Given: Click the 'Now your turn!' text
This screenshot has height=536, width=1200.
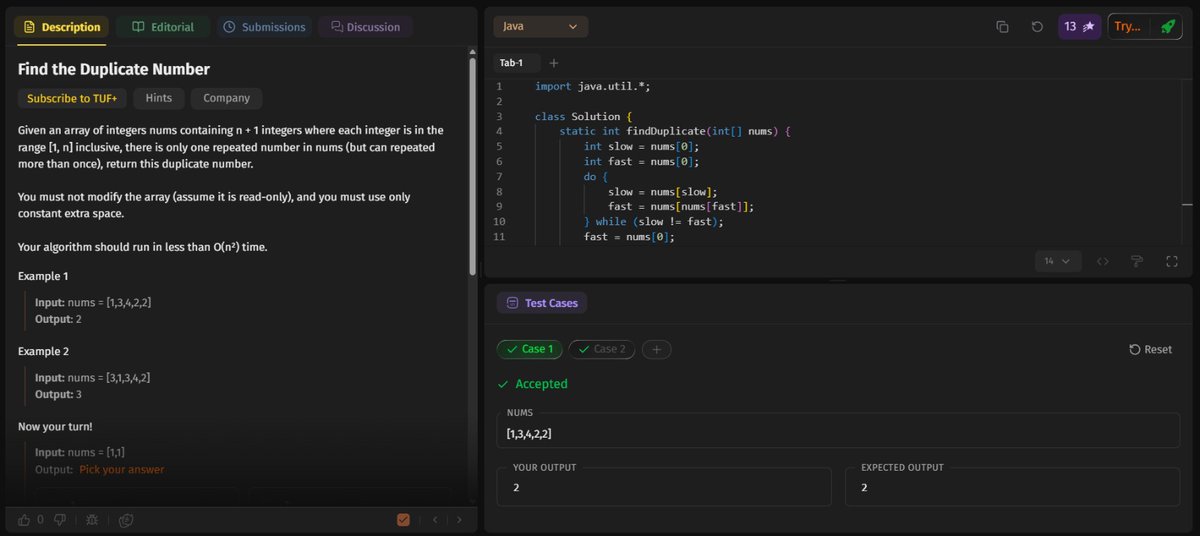Looking at the screenshot, I should (x=55, y=427).
